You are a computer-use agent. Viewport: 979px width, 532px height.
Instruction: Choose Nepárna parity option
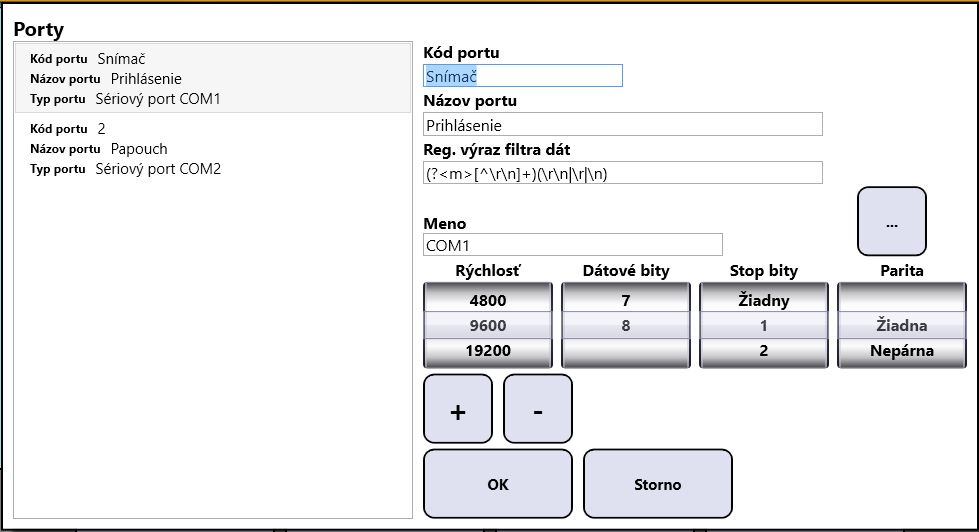[902, 351]
